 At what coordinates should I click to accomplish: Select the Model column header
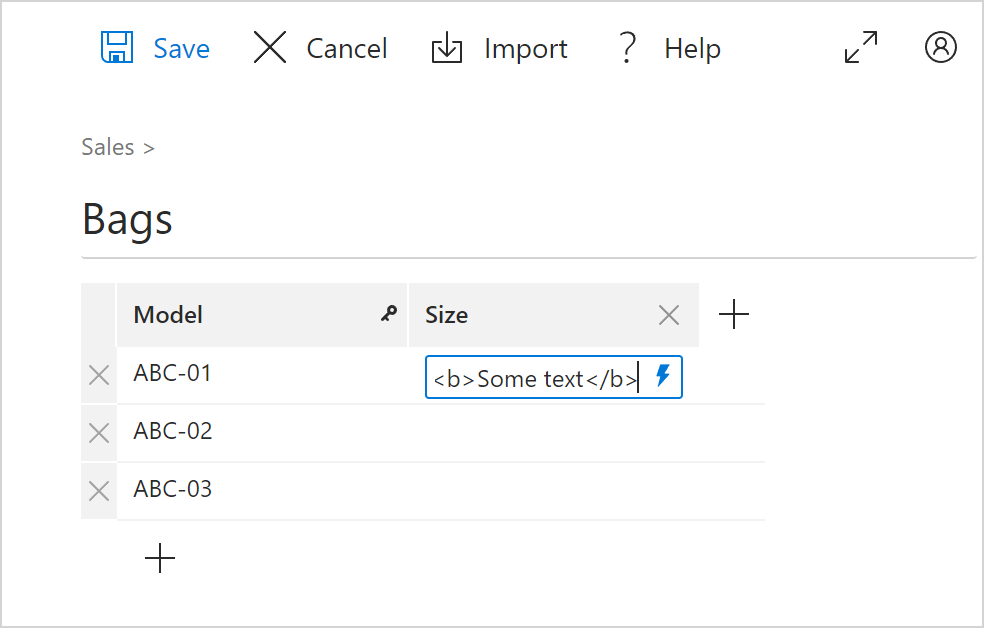point(262,315)
